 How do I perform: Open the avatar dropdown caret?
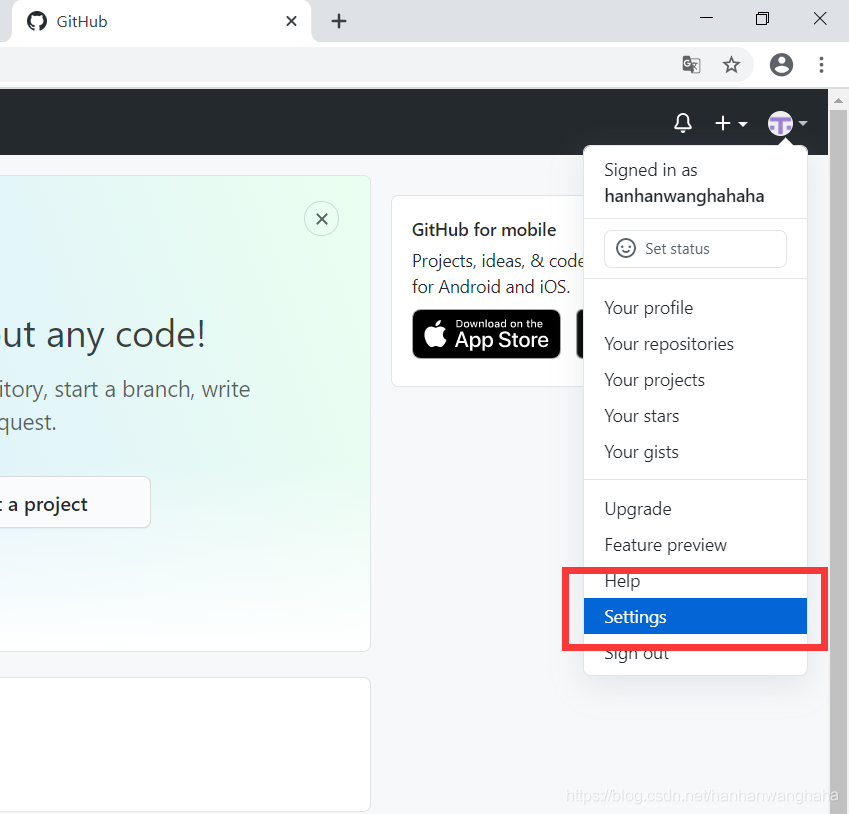click(803, 124)
